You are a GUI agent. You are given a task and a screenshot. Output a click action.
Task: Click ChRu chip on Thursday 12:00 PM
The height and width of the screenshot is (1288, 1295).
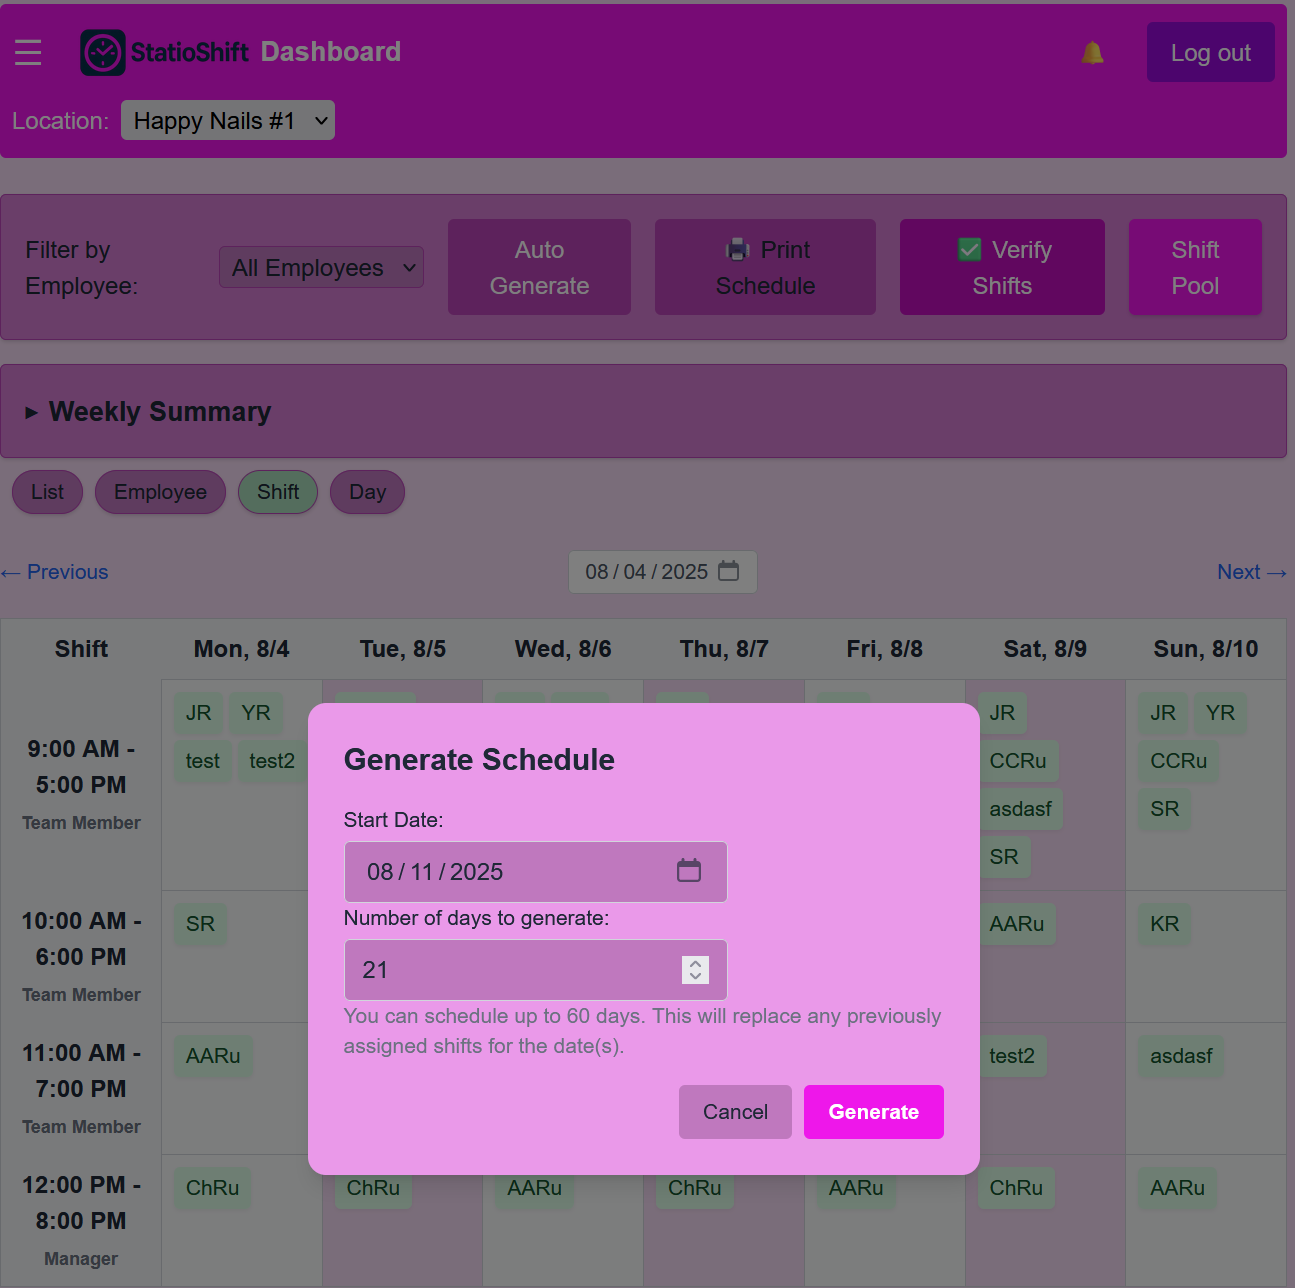coord(694,1188)
